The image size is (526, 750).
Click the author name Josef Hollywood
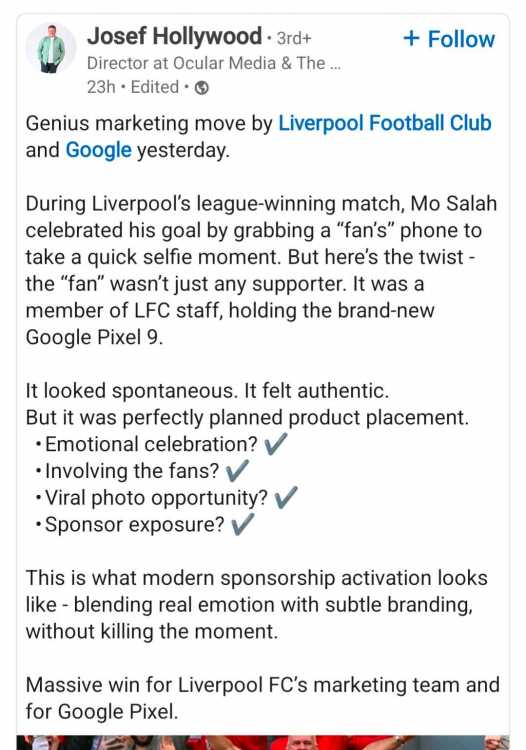[x=175, y=36]
